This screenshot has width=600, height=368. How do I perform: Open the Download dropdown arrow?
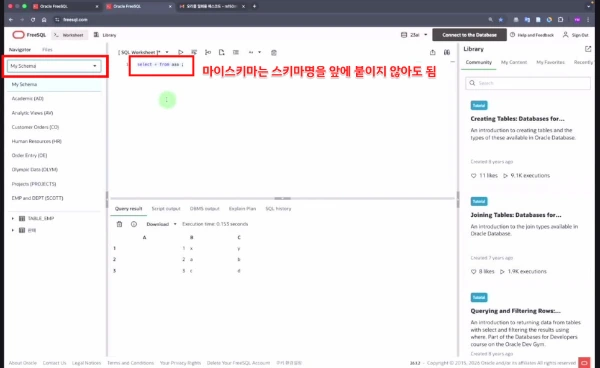[x=175, y=224]
